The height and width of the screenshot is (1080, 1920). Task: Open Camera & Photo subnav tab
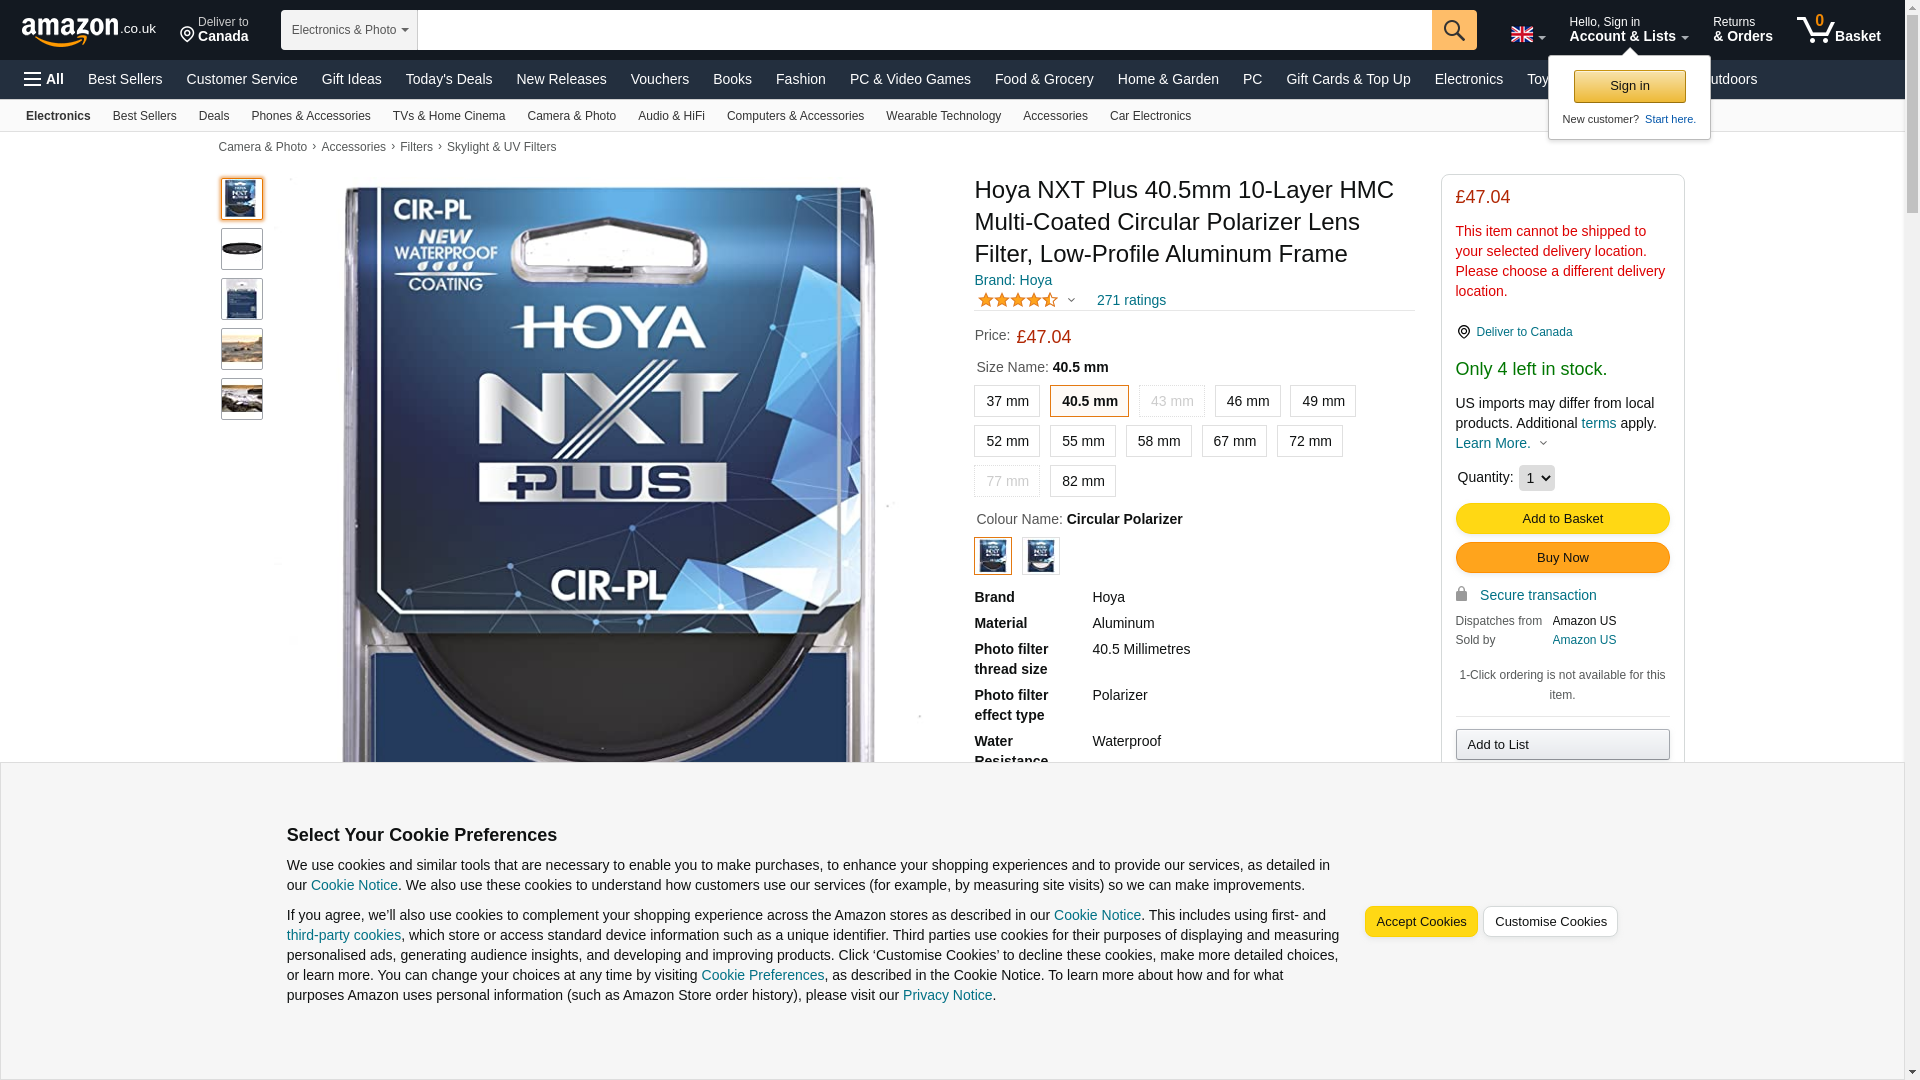pyautogui.click(x=571, y=116)
